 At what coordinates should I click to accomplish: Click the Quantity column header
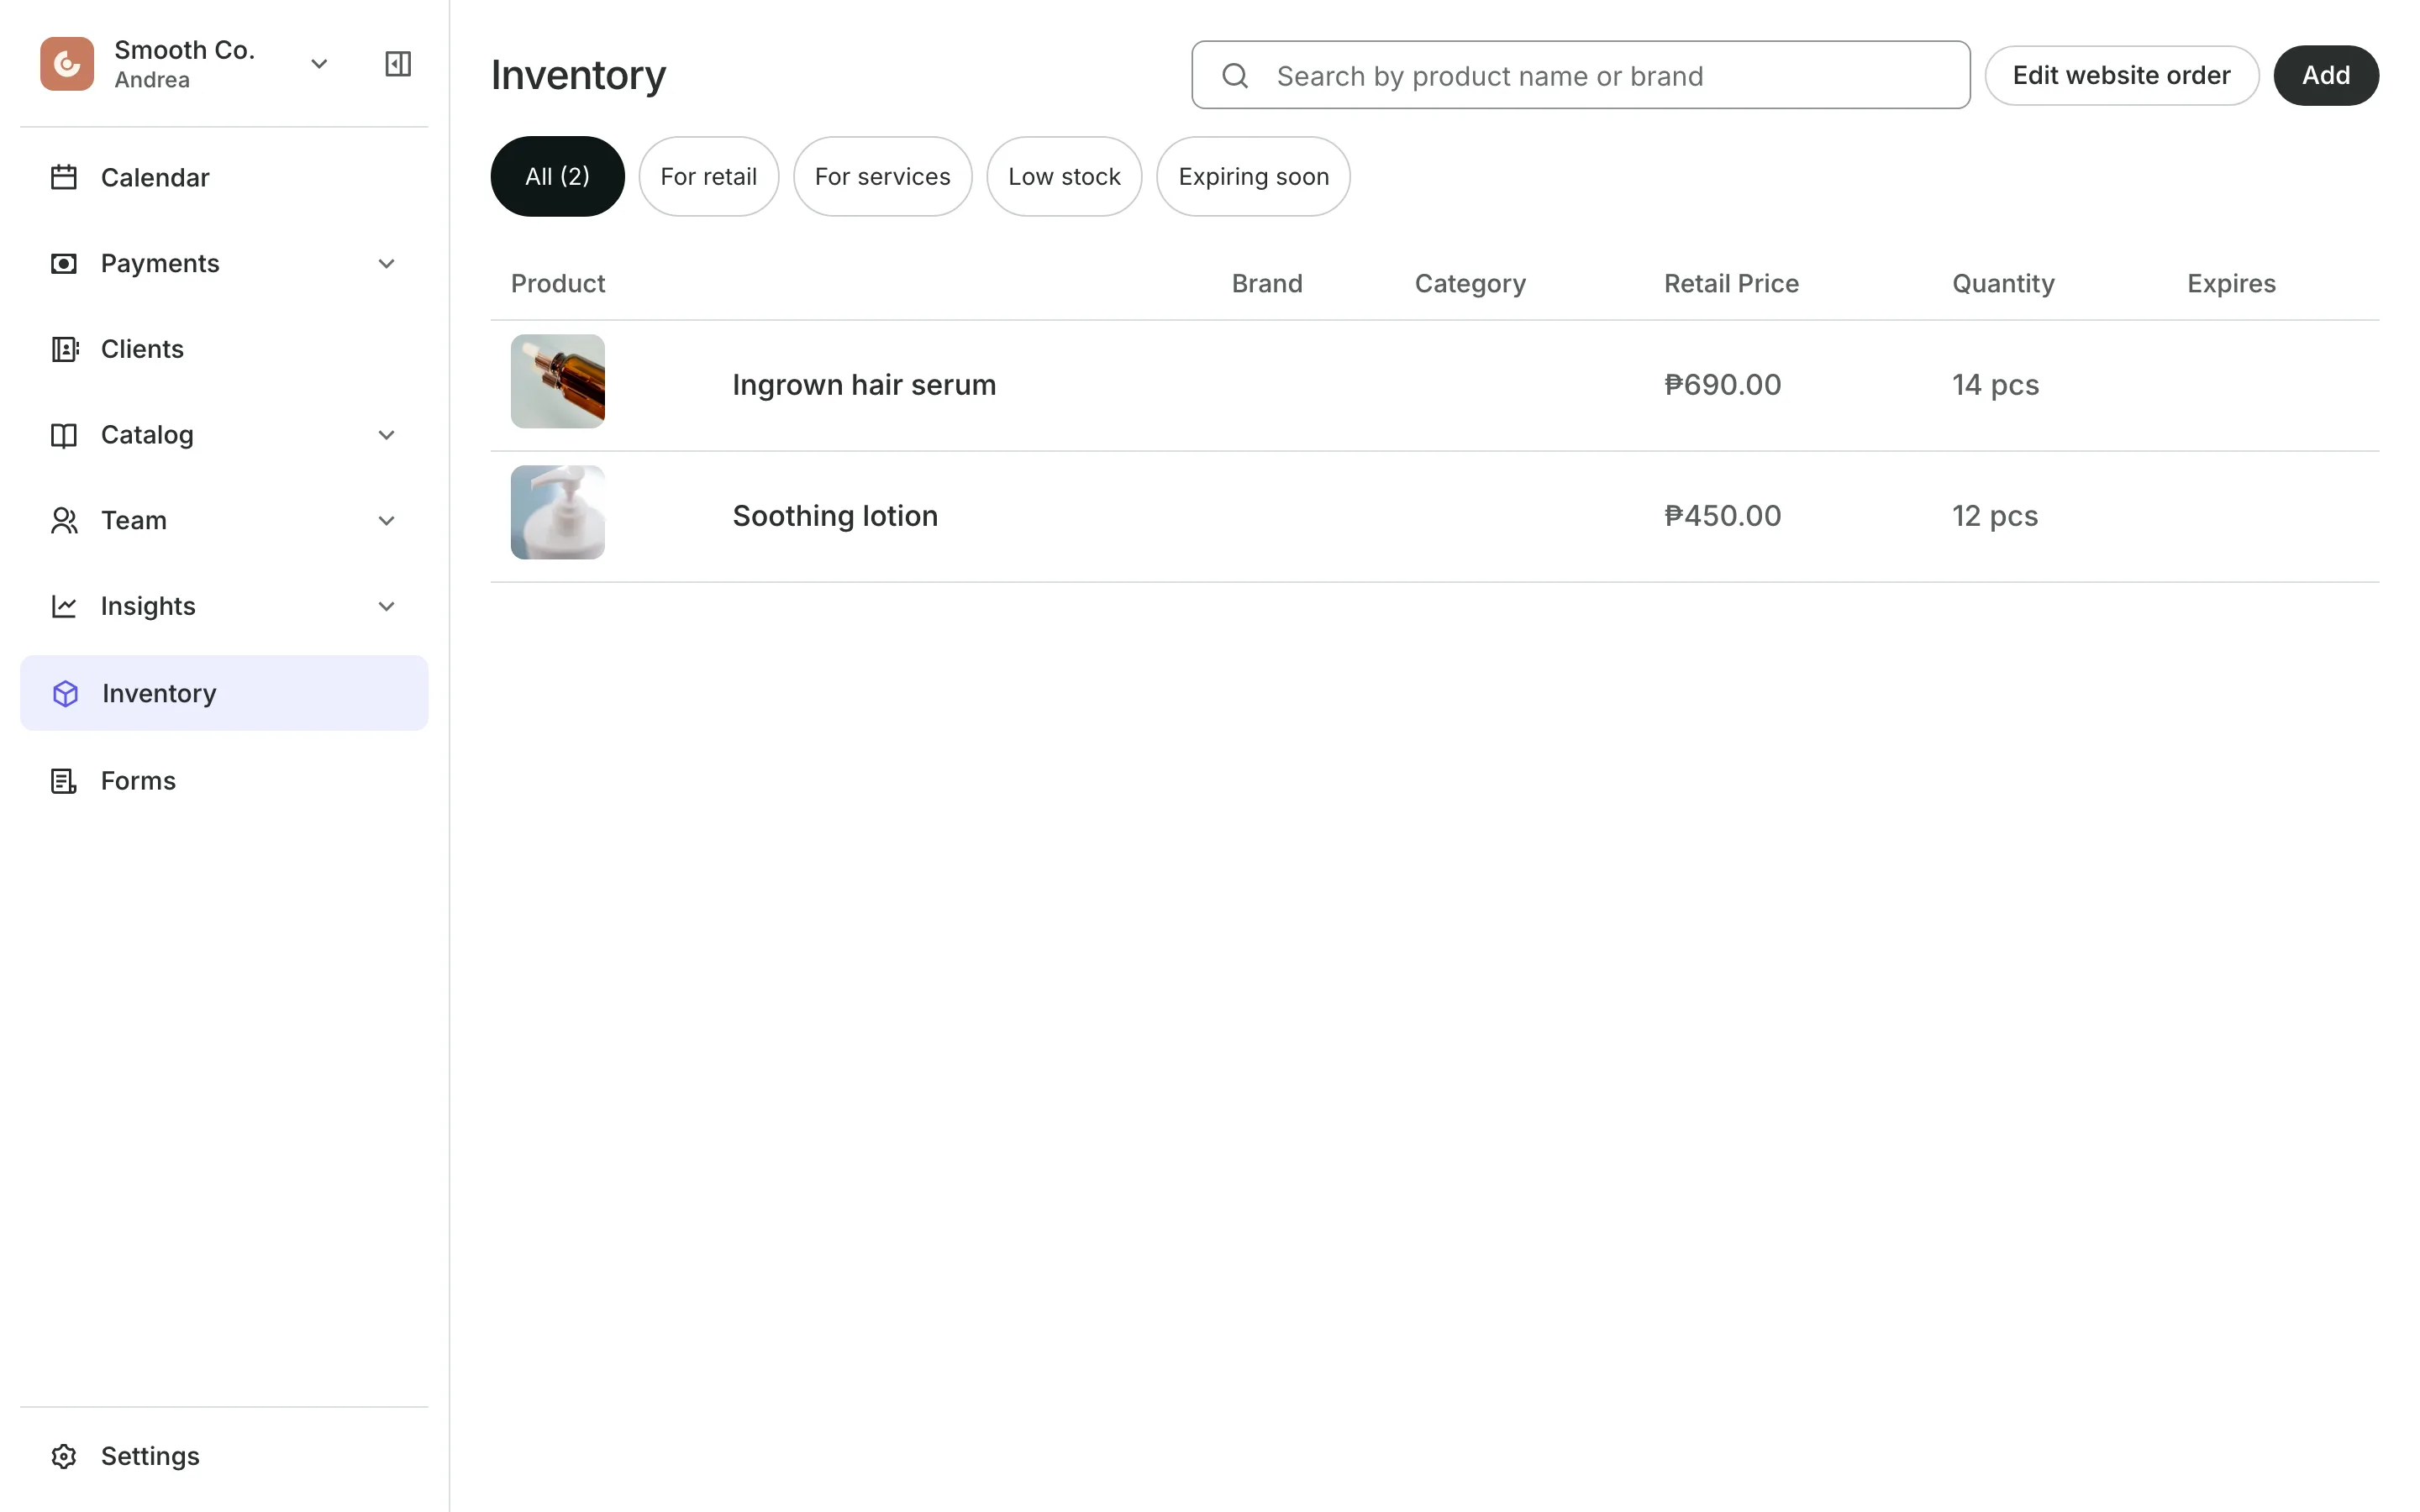pyautogui.click(x=2003, y=284)
